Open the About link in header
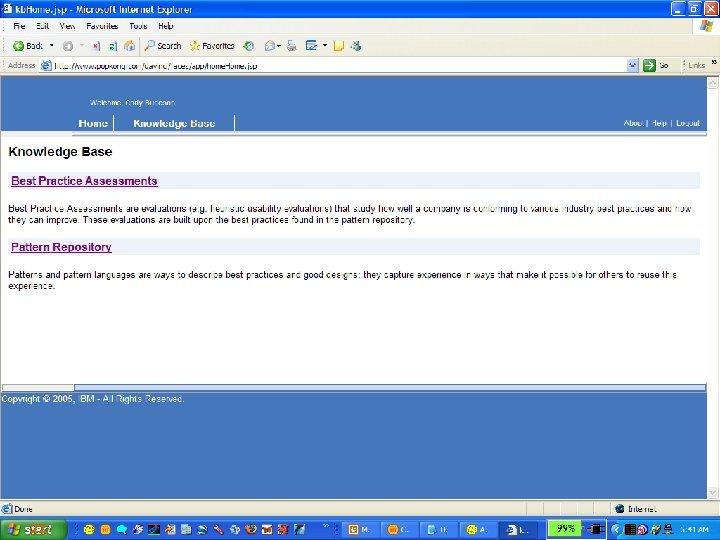The image size is (720, 540). pyautogui.click(x=634, y=123)
